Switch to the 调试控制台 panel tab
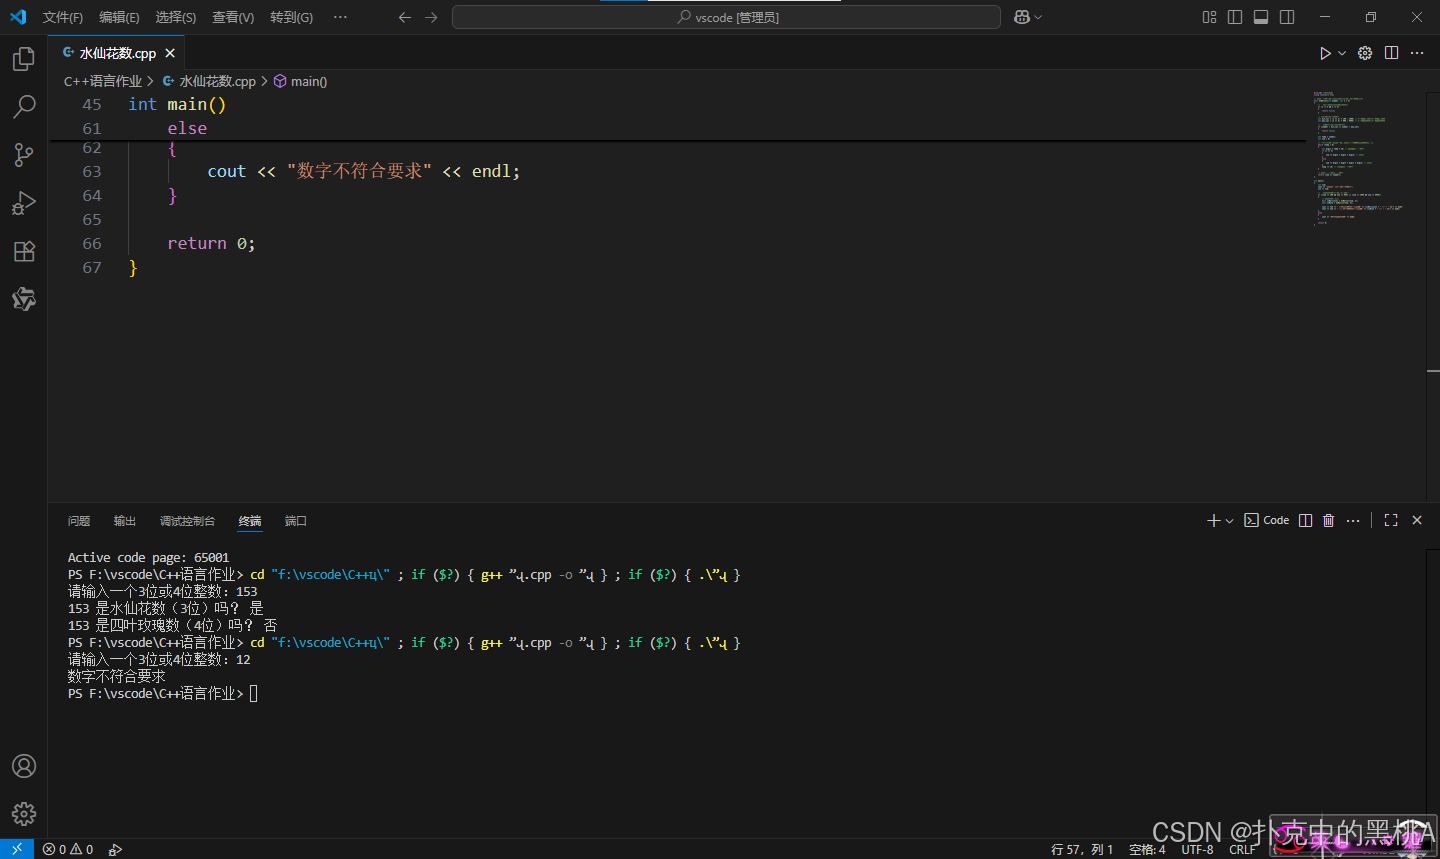 (x=187, y=521)
